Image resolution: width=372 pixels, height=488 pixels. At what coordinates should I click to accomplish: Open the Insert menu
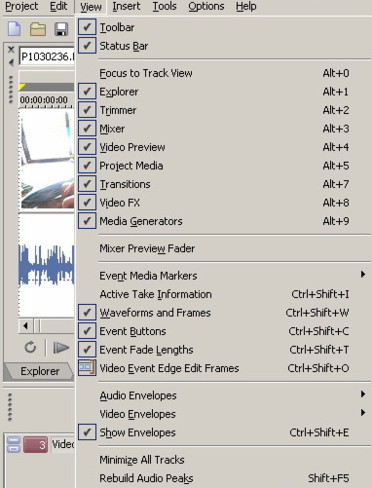click(126, 6)
